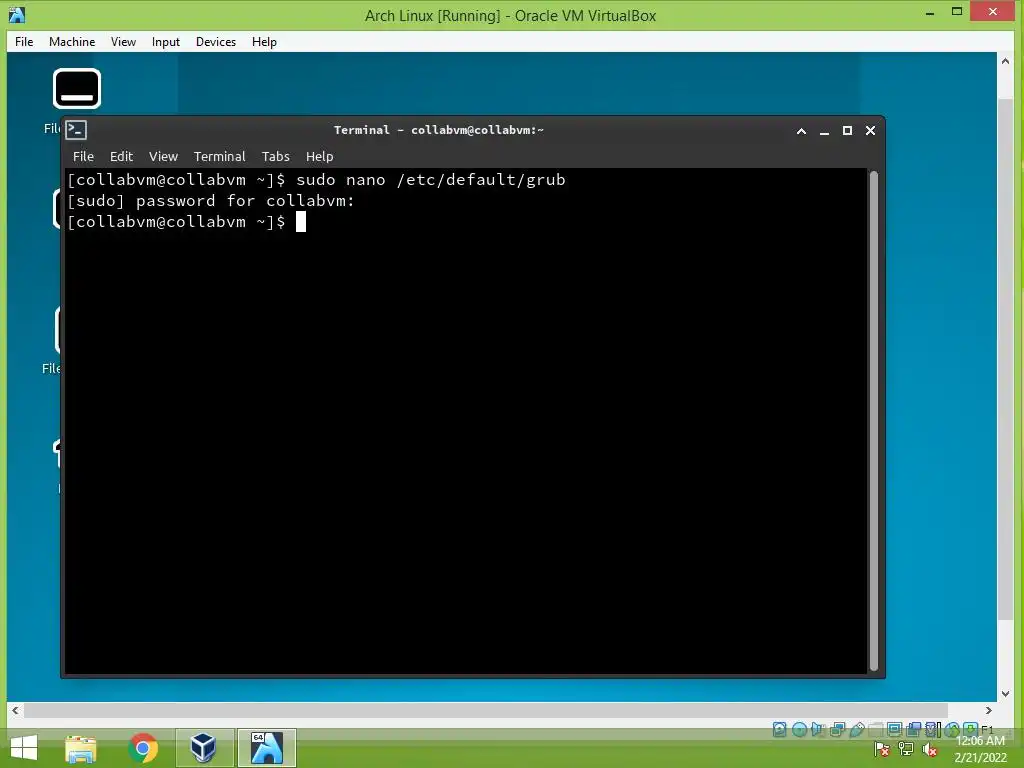Image resolution: width=1024 pixels, height=768 pixels.
Task: Click the VirtualBox horizontal scrollbar left arrow
Action: click(x=15, y=710)
